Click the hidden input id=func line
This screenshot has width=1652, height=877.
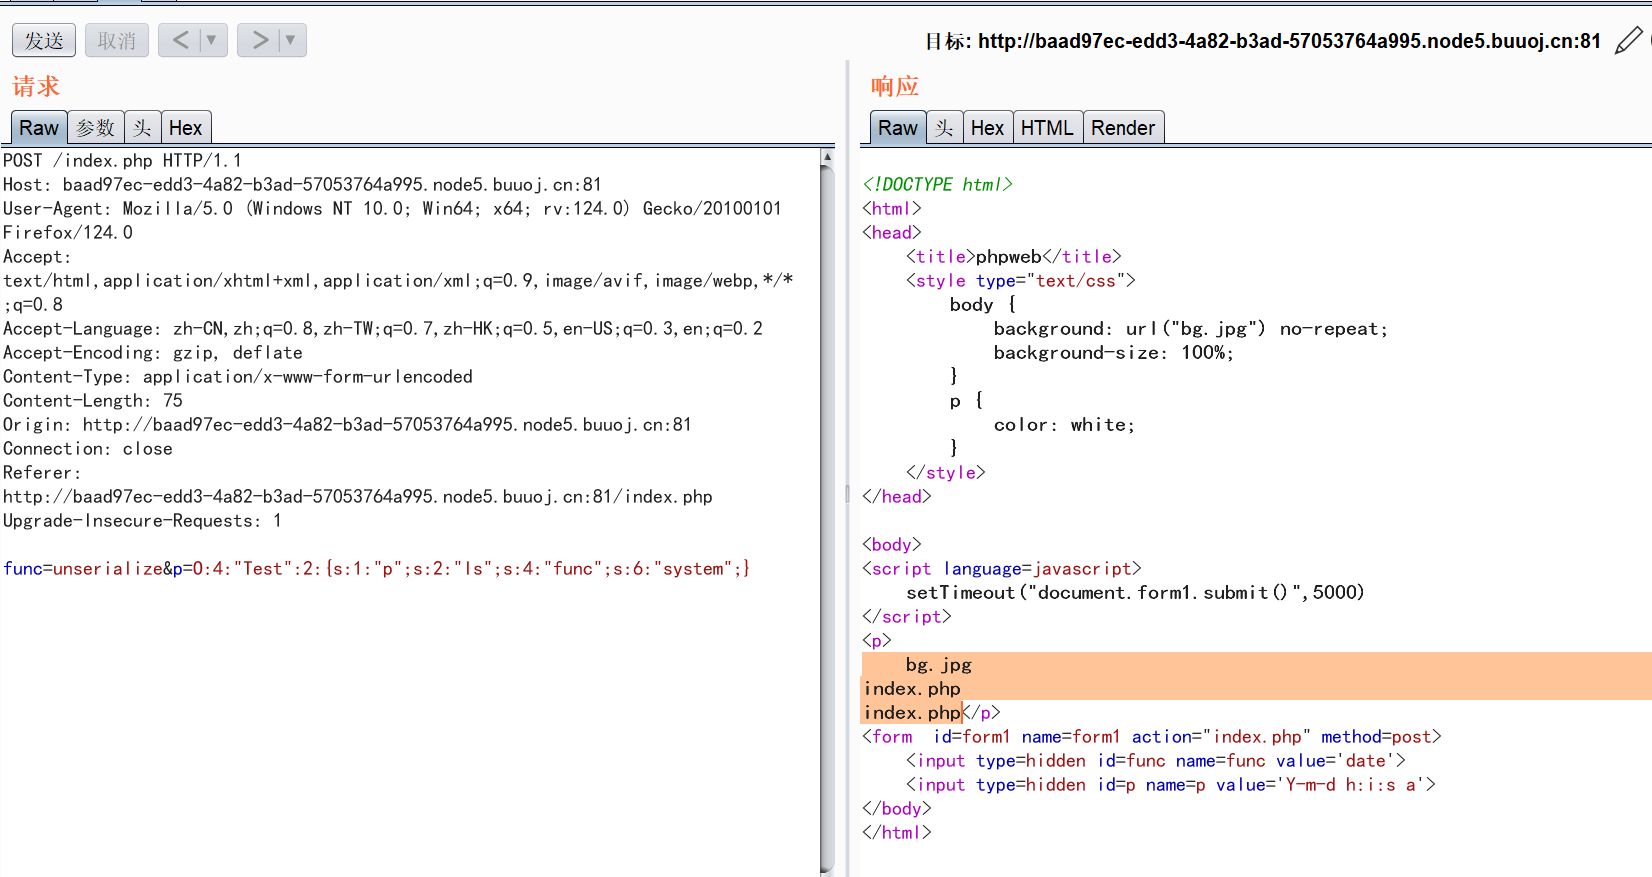click(1156, 760)
